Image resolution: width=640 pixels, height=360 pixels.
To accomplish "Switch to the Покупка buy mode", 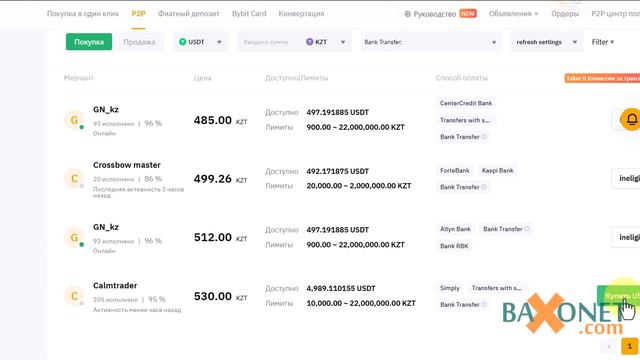I will [x=89, y=42].
